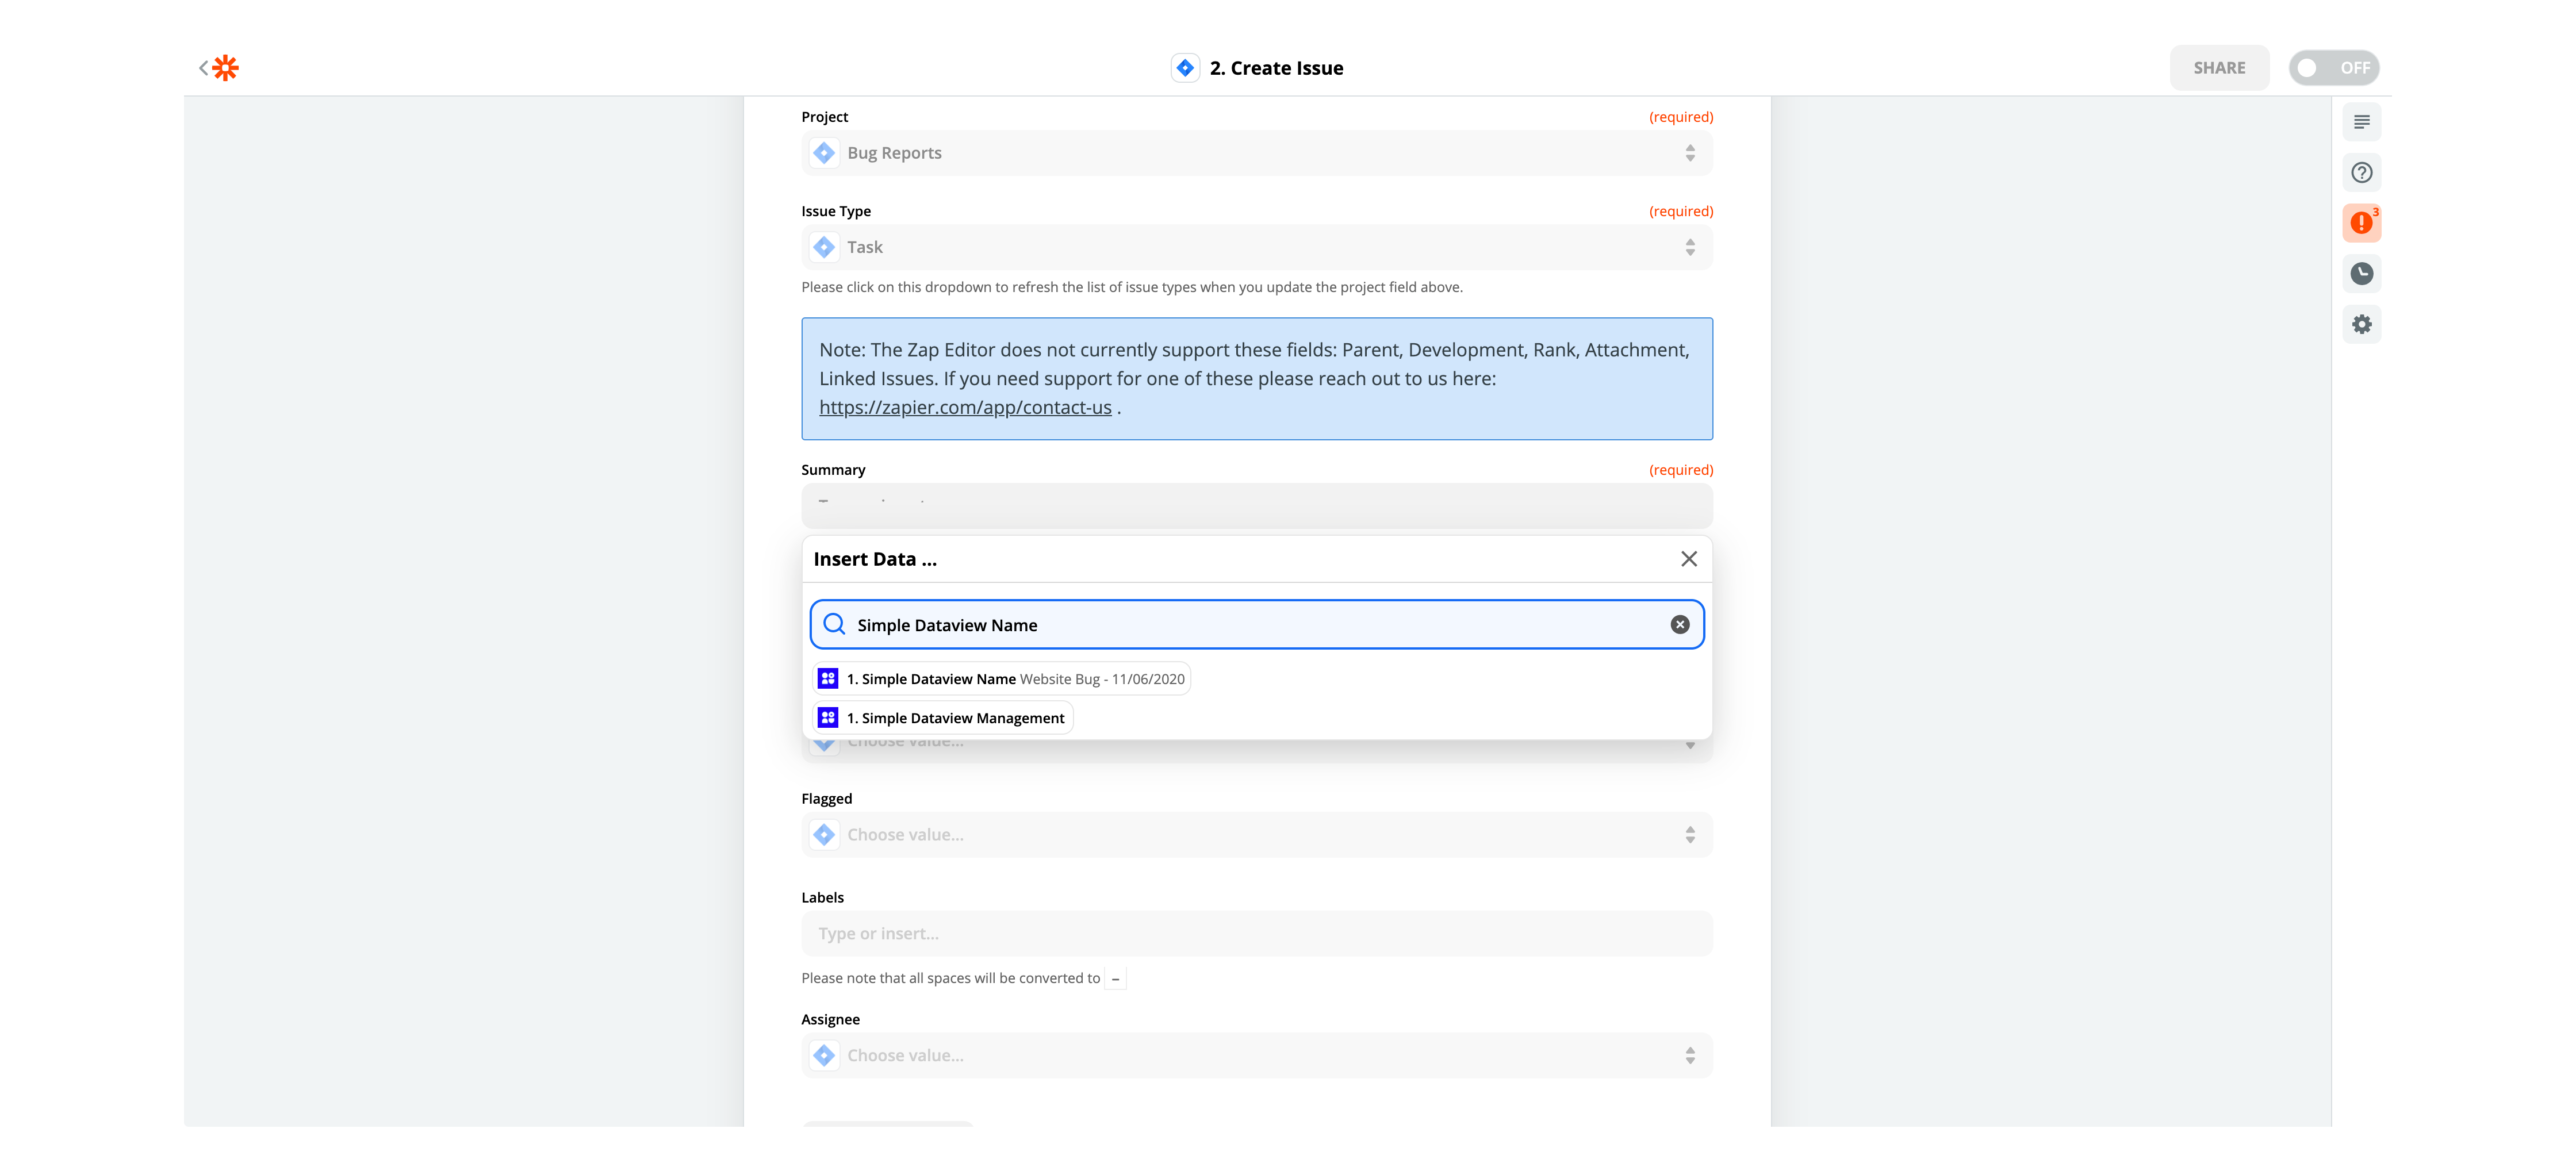Click the Jira icon in Project field

click(824, 153)
